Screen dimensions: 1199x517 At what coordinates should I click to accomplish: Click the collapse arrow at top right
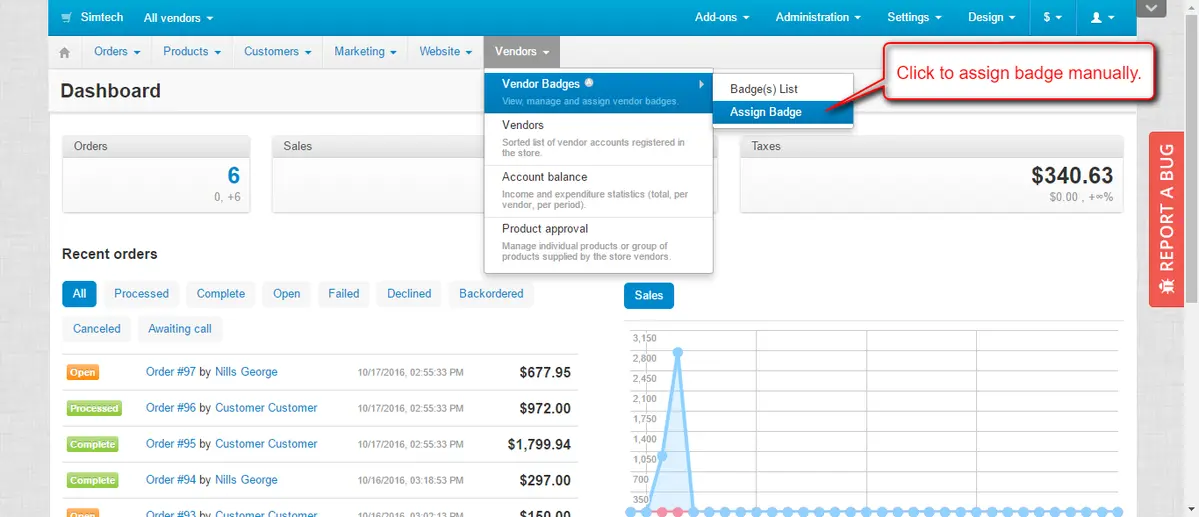pyautogui.click(x=1152, y=8)
